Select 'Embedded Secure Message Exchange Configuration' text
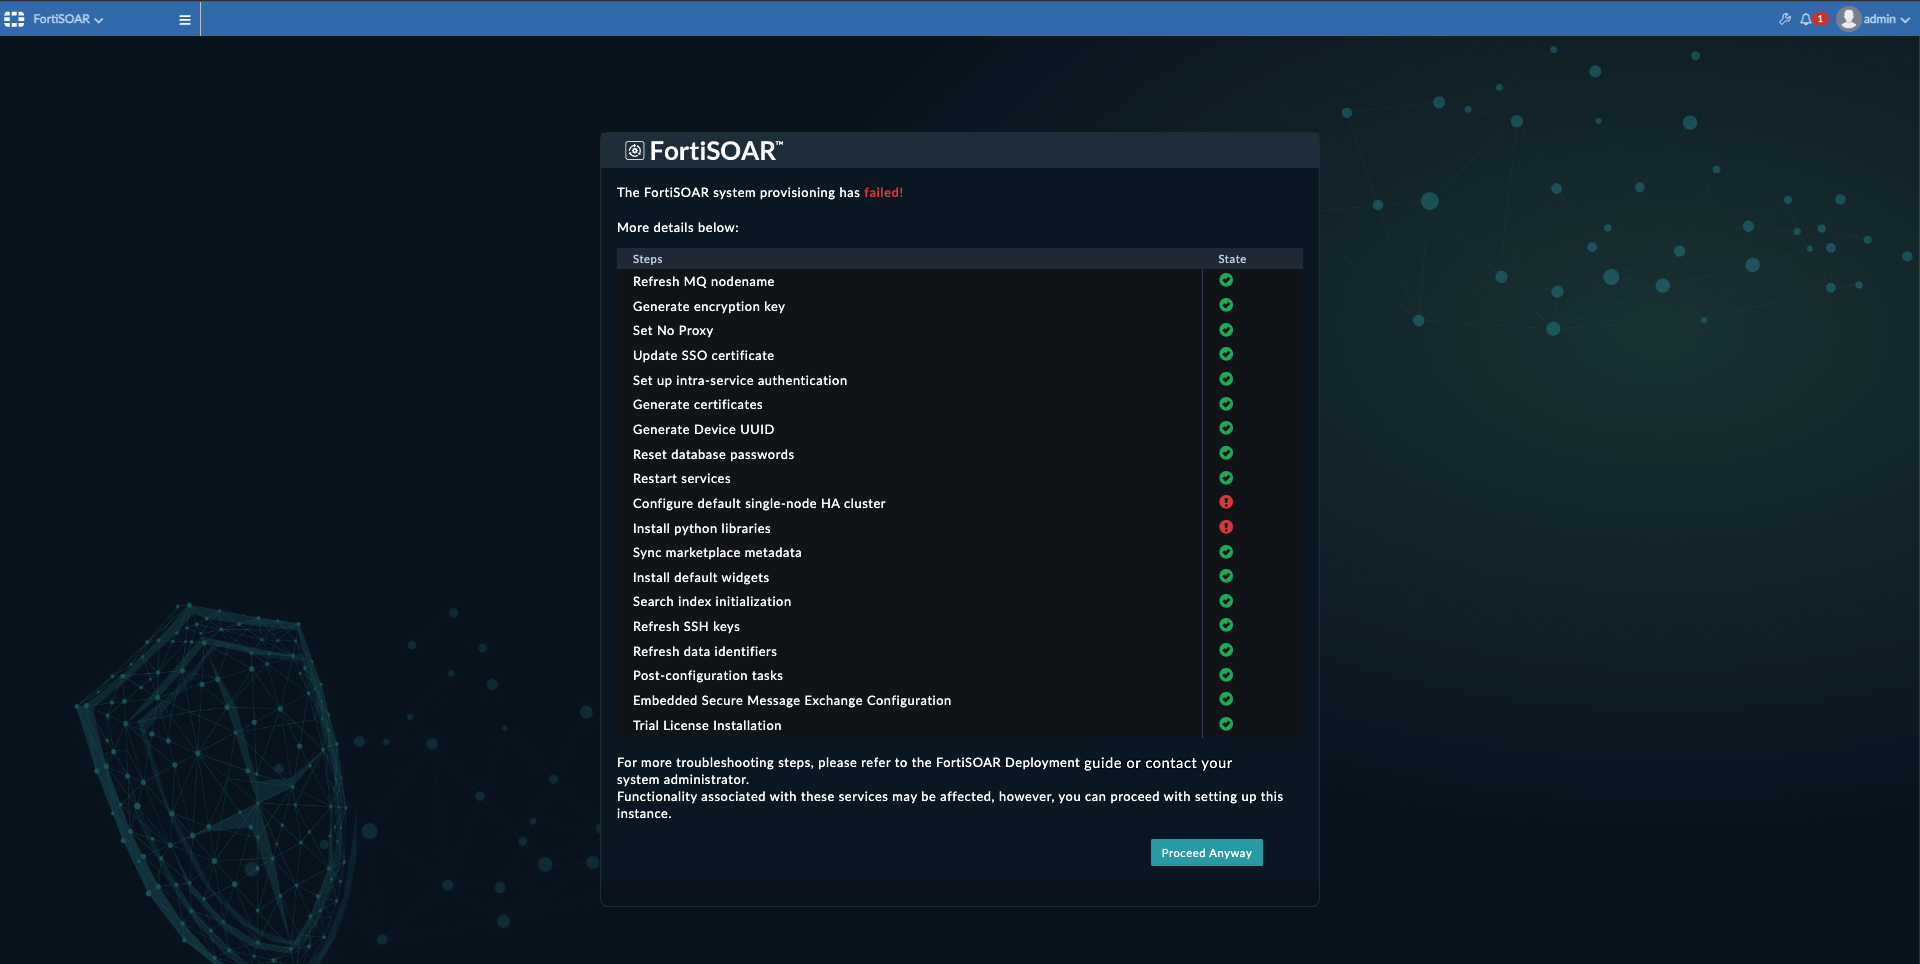Image resolution: width=1920 pixels, height=964 pixels. [792, 701]
